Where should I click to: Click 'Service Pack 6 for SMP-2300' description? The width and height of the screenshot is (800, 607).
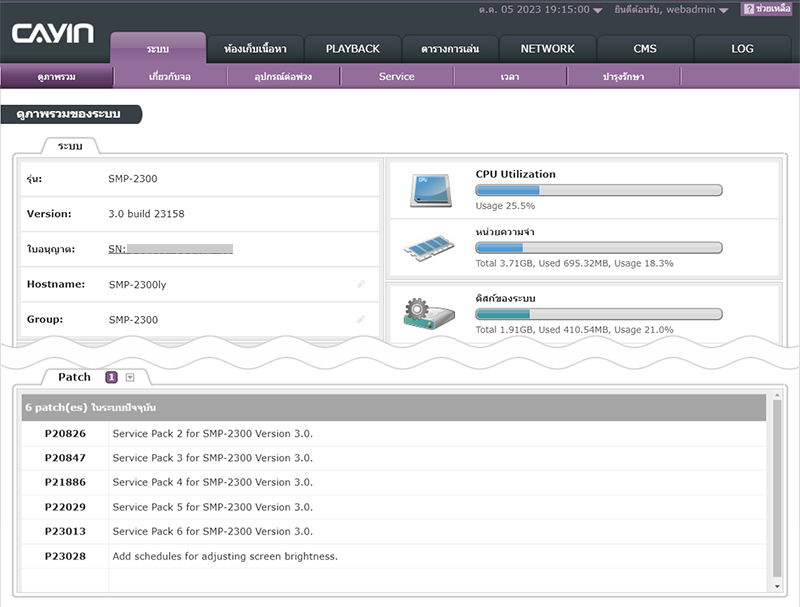click(x=213, y=532)
